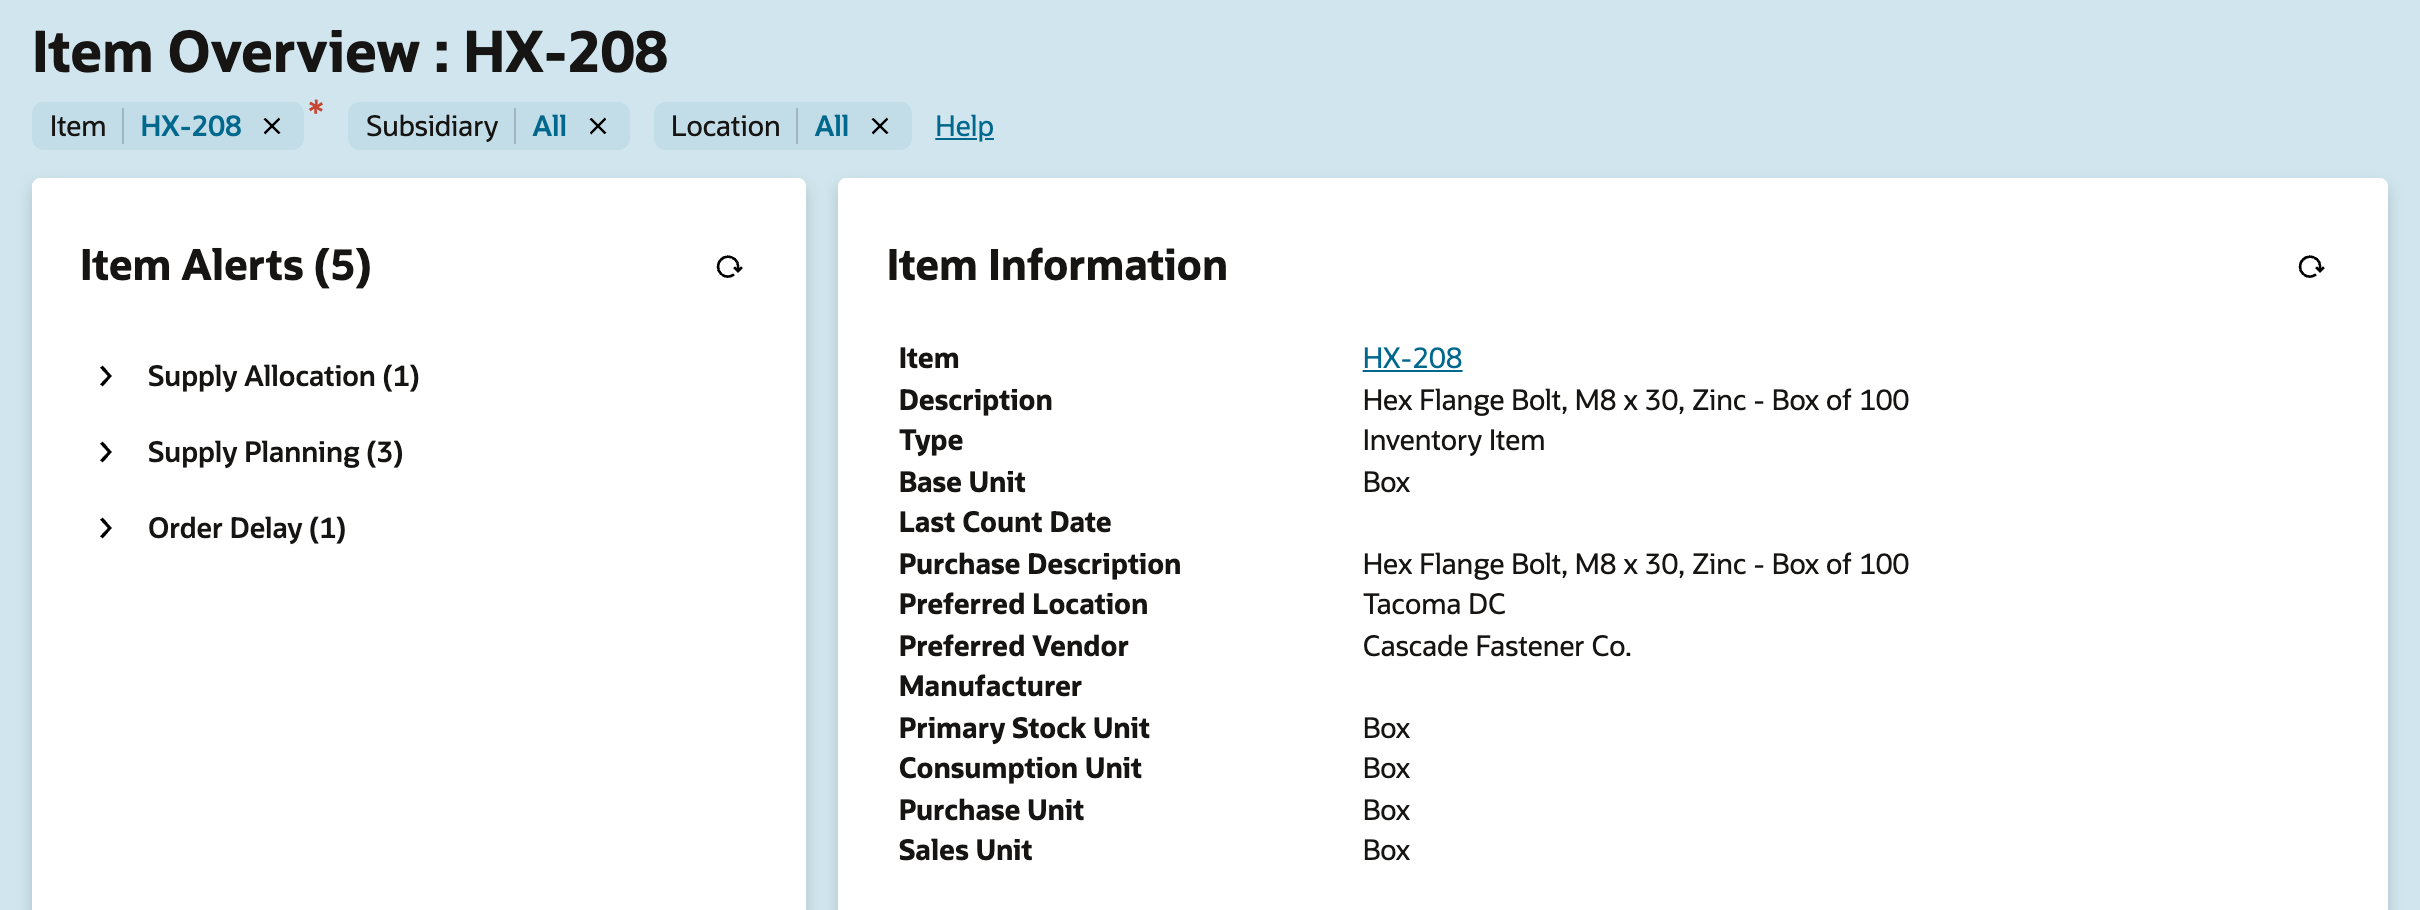Change Subsidiary filter value All
This screenshot has width=2420, height=910.
[549, 126]
